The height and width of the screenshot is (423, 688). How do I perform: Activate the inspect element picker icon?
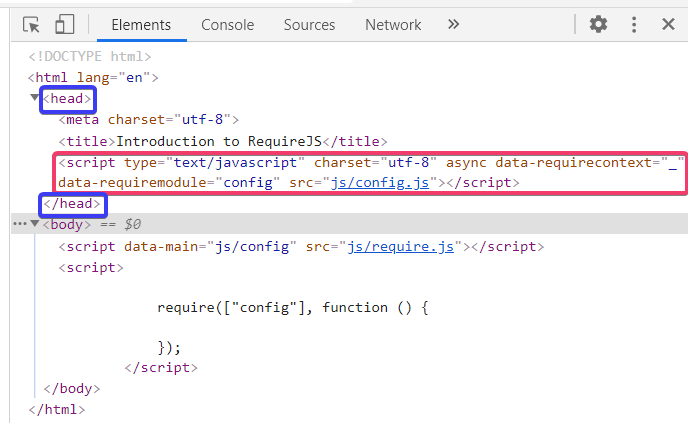pyautogui.click(x=31, y=25)
